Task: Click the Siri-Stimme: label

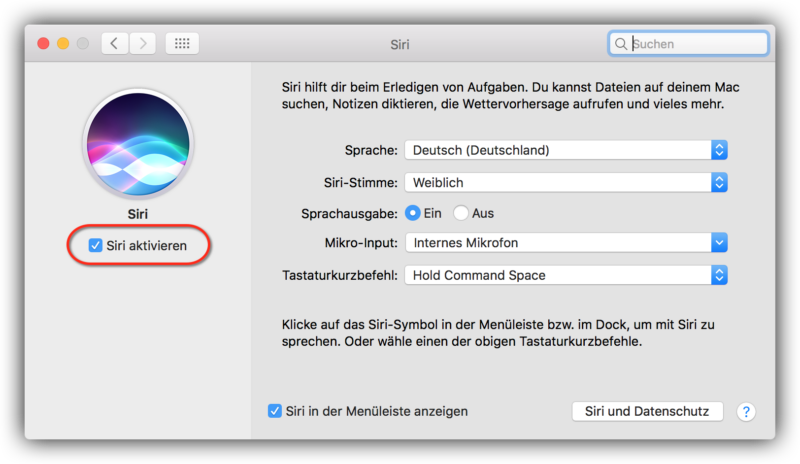Action: 361,182
